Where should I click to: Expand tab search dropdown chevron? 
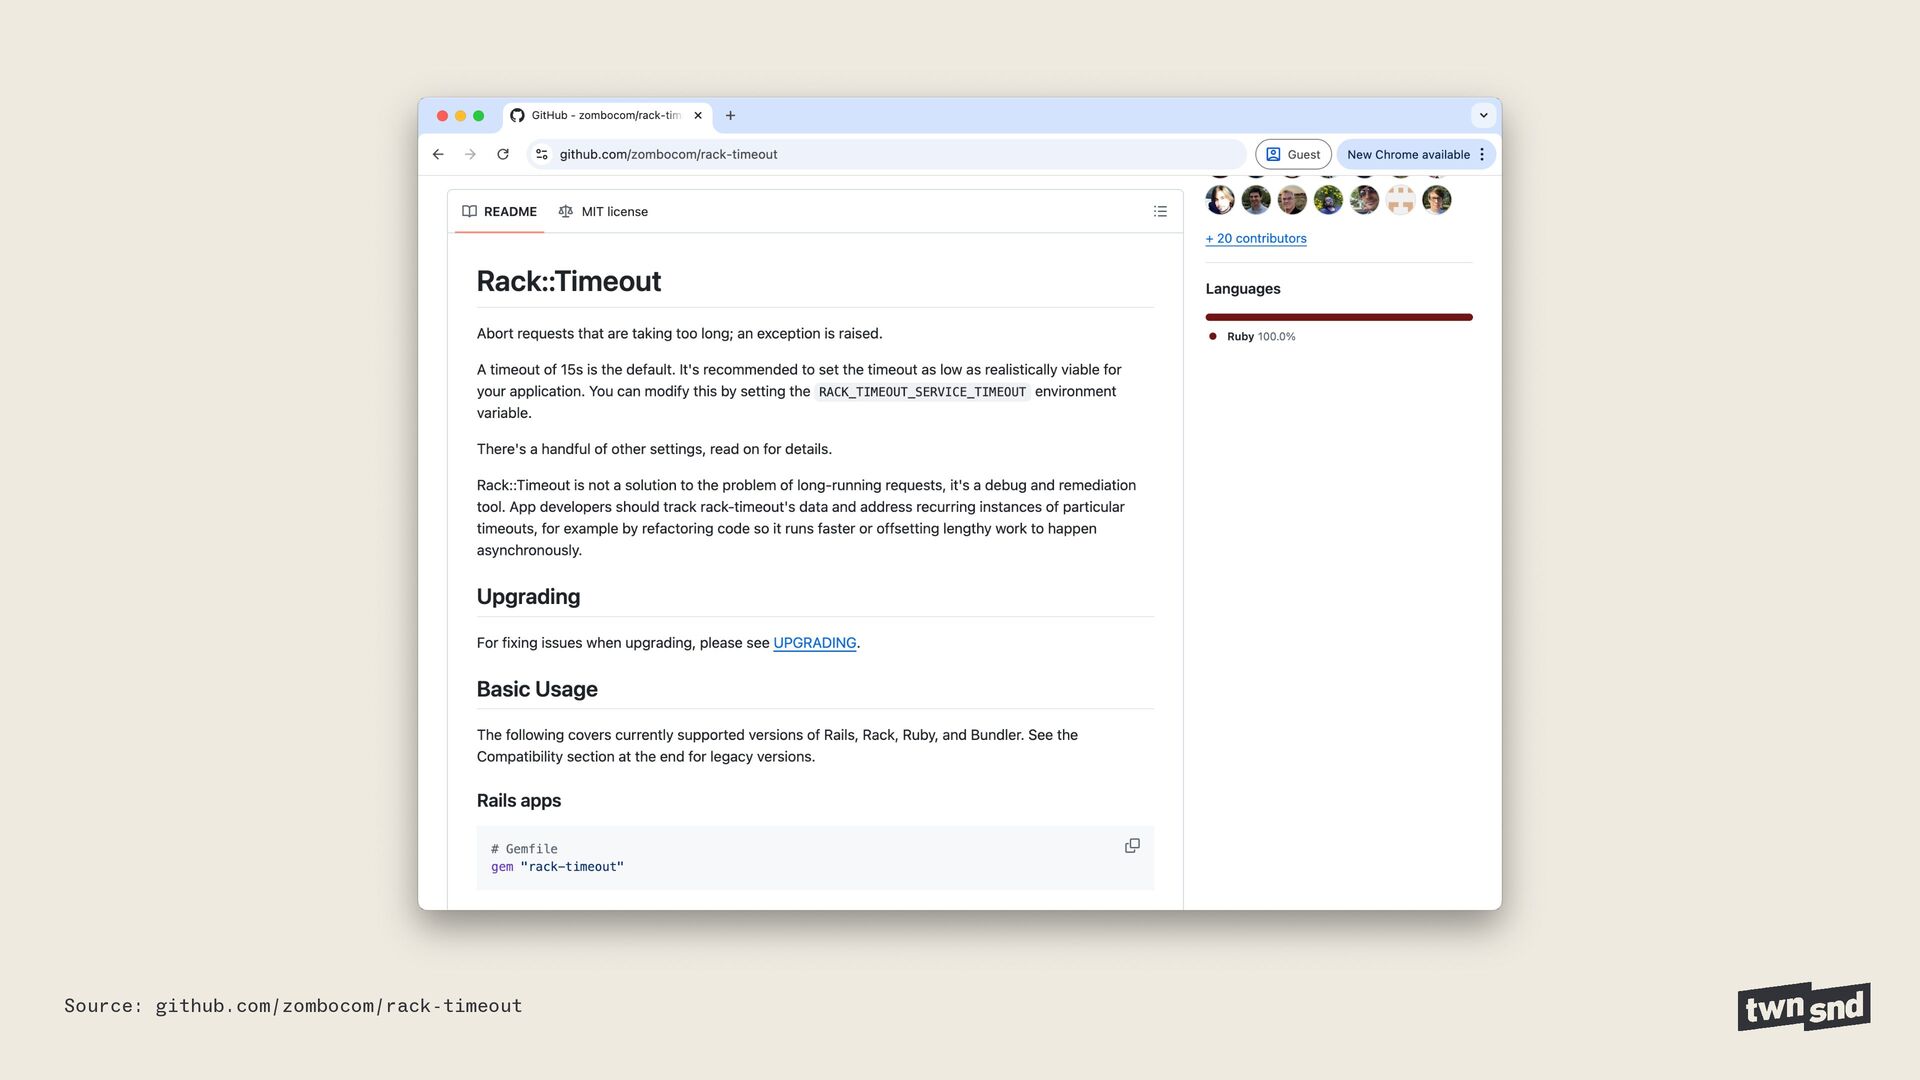1483,115
